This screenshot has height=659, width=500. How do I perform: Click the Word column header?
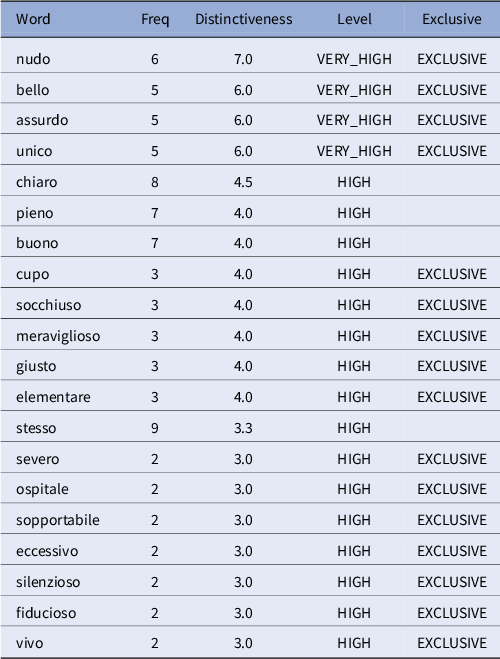(x=33, y=19)
